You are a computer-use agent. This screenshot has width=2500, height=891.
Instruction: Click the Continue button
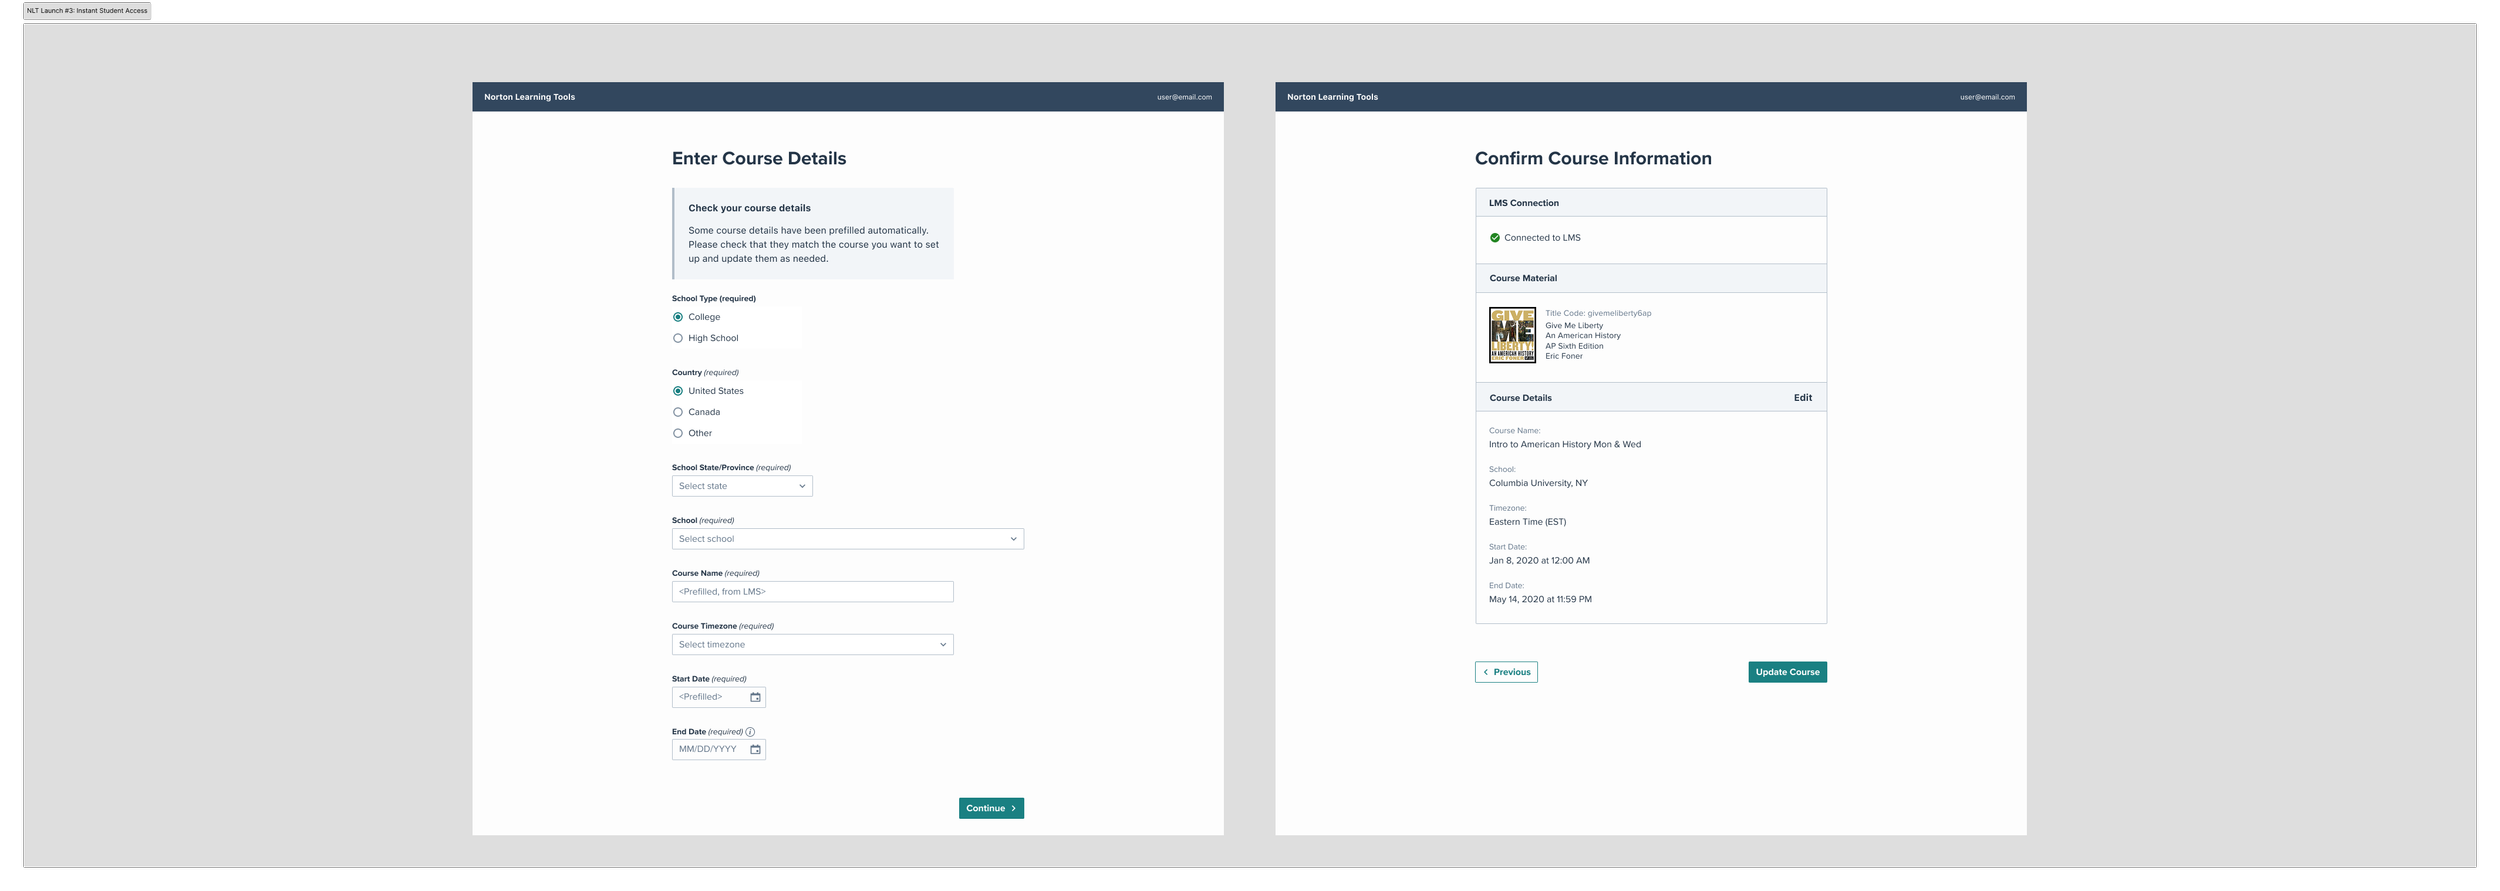click(x=991, y=808)
